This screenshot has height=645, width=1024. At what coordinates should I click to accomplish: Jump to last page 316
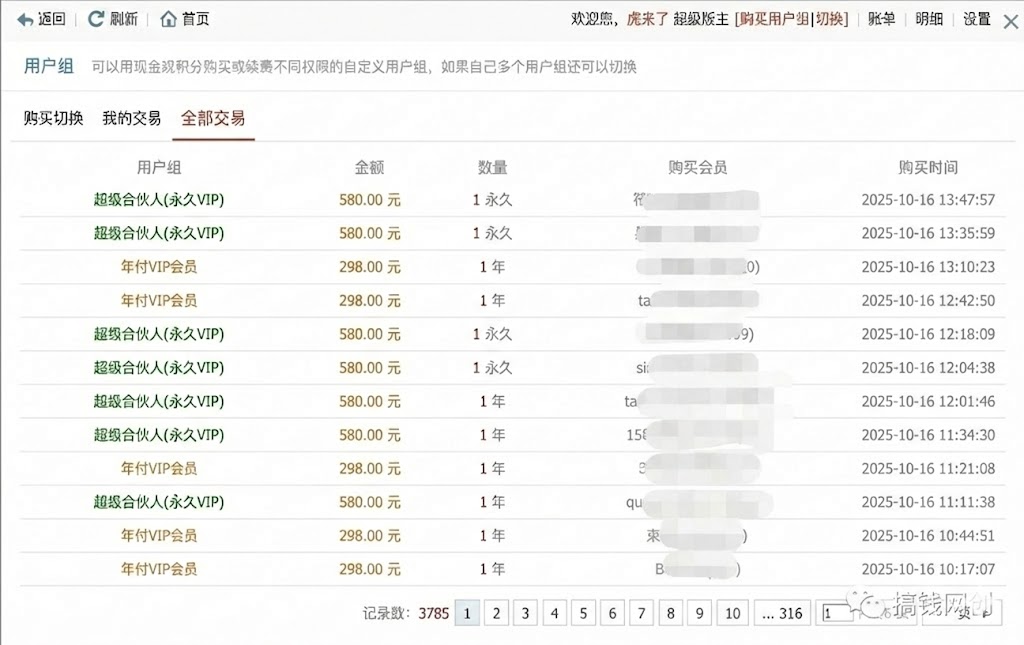tap(782, 613)
